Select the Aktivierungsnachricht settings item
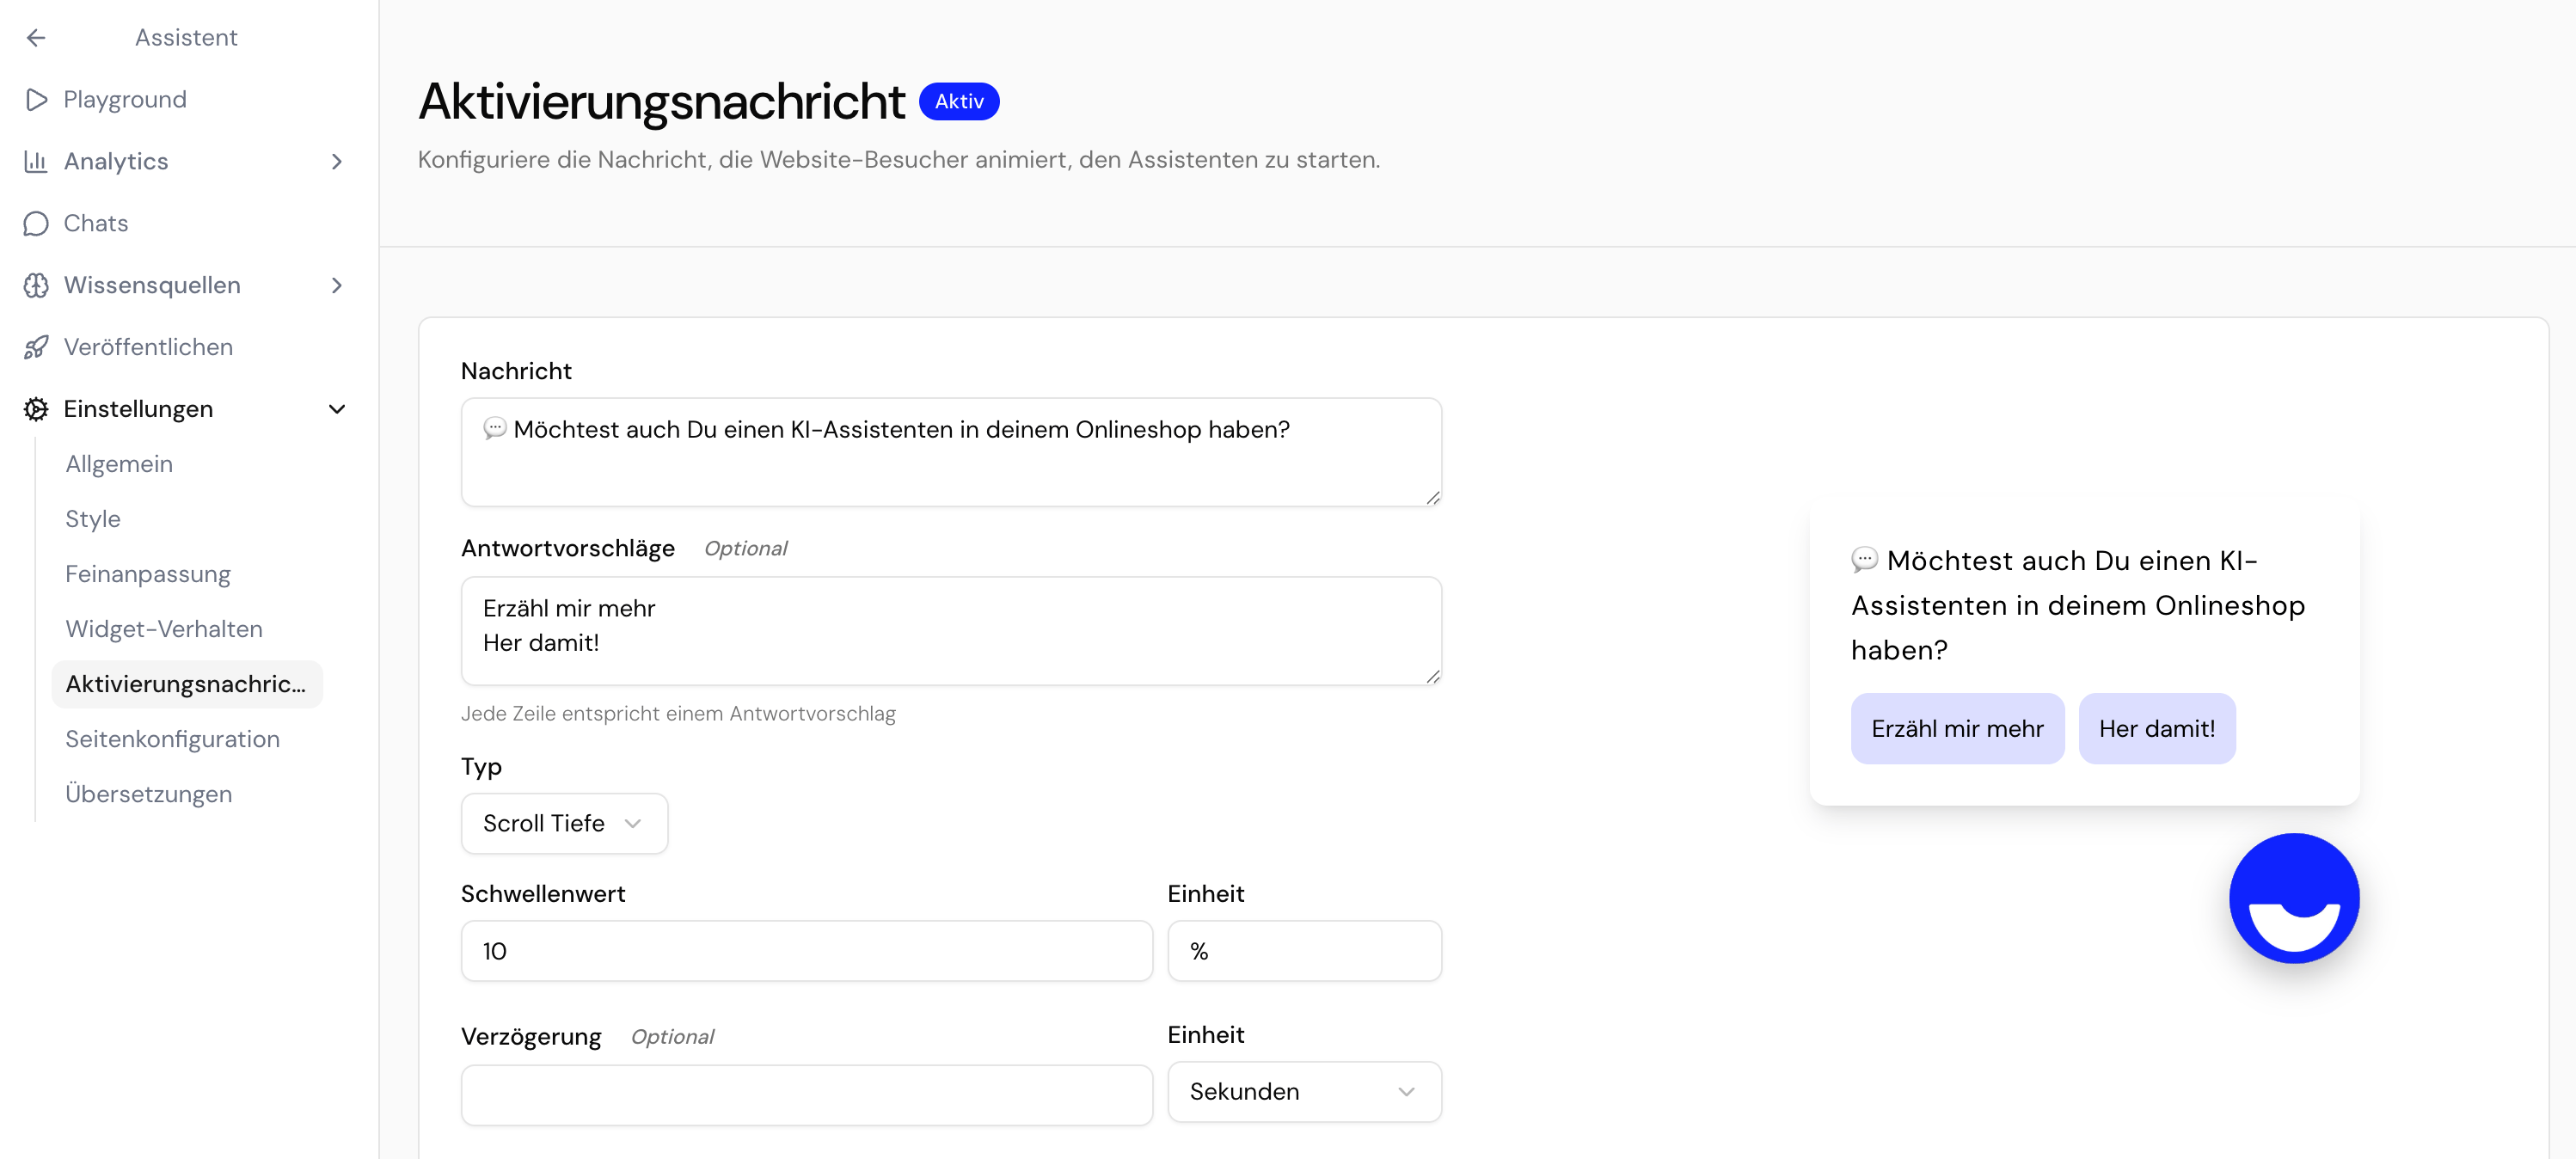The image size is (2576, 1159). click(187, 684)
